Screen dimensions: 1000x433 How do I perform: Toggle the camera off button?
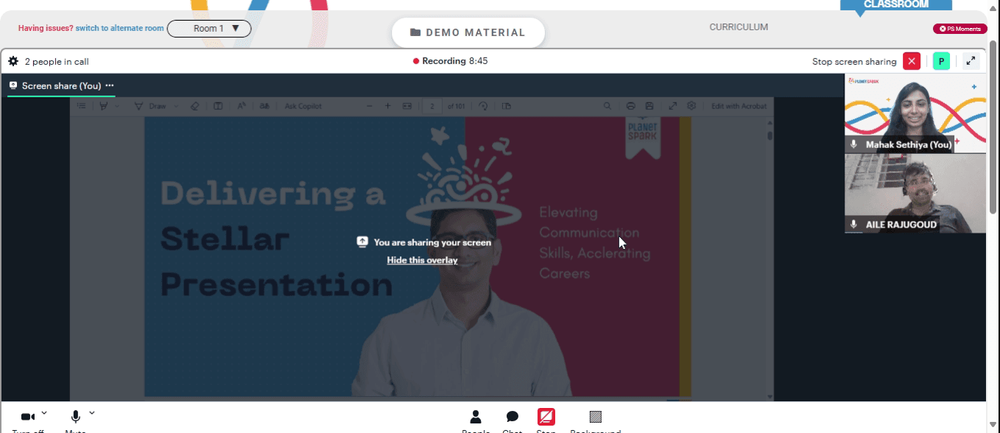[x=27, y=417]
